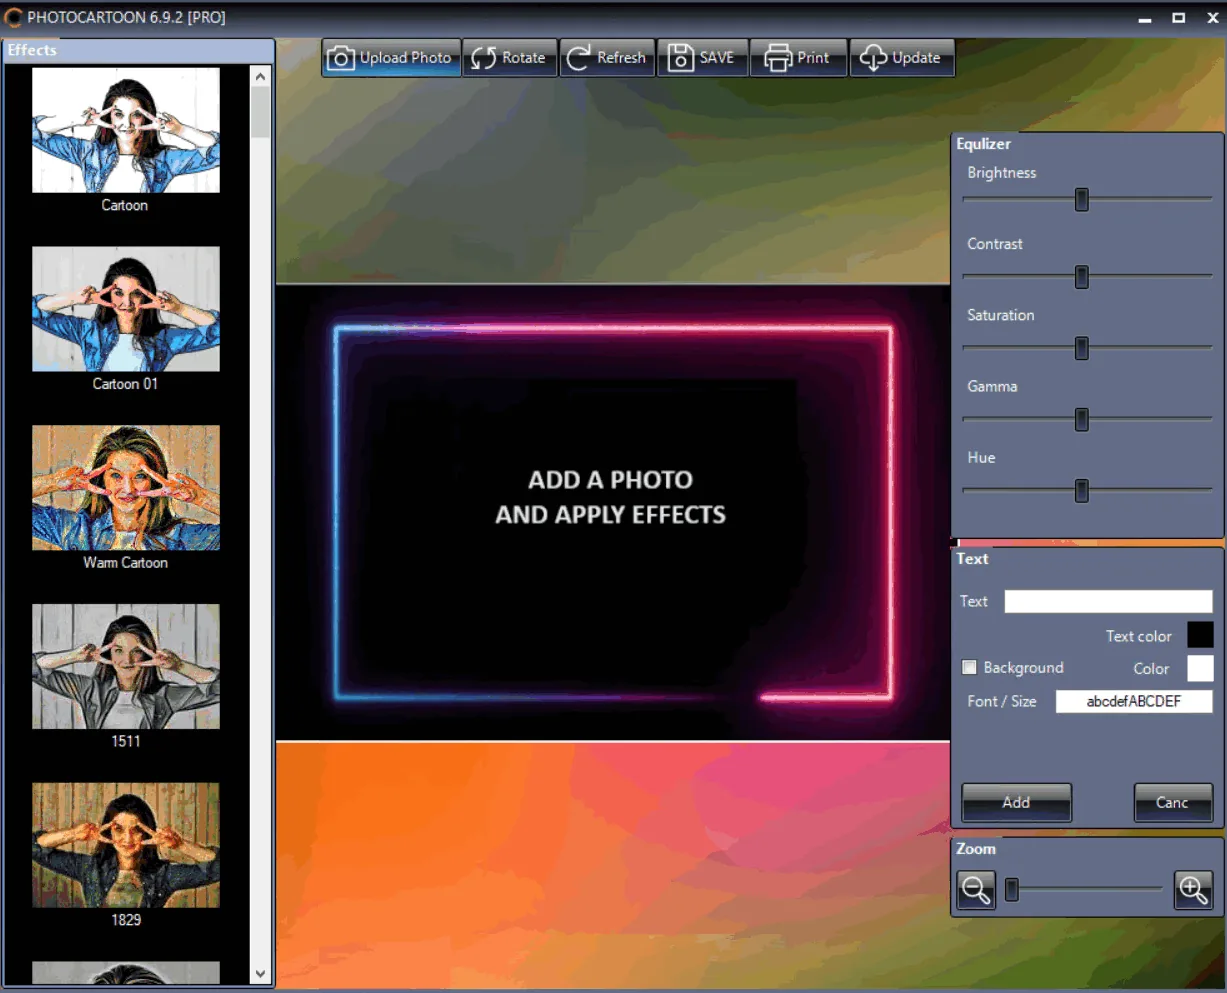1227x993 pixels.
Task: Open the Font / Size abcdefABCDEF selector
Action: 1134,701
